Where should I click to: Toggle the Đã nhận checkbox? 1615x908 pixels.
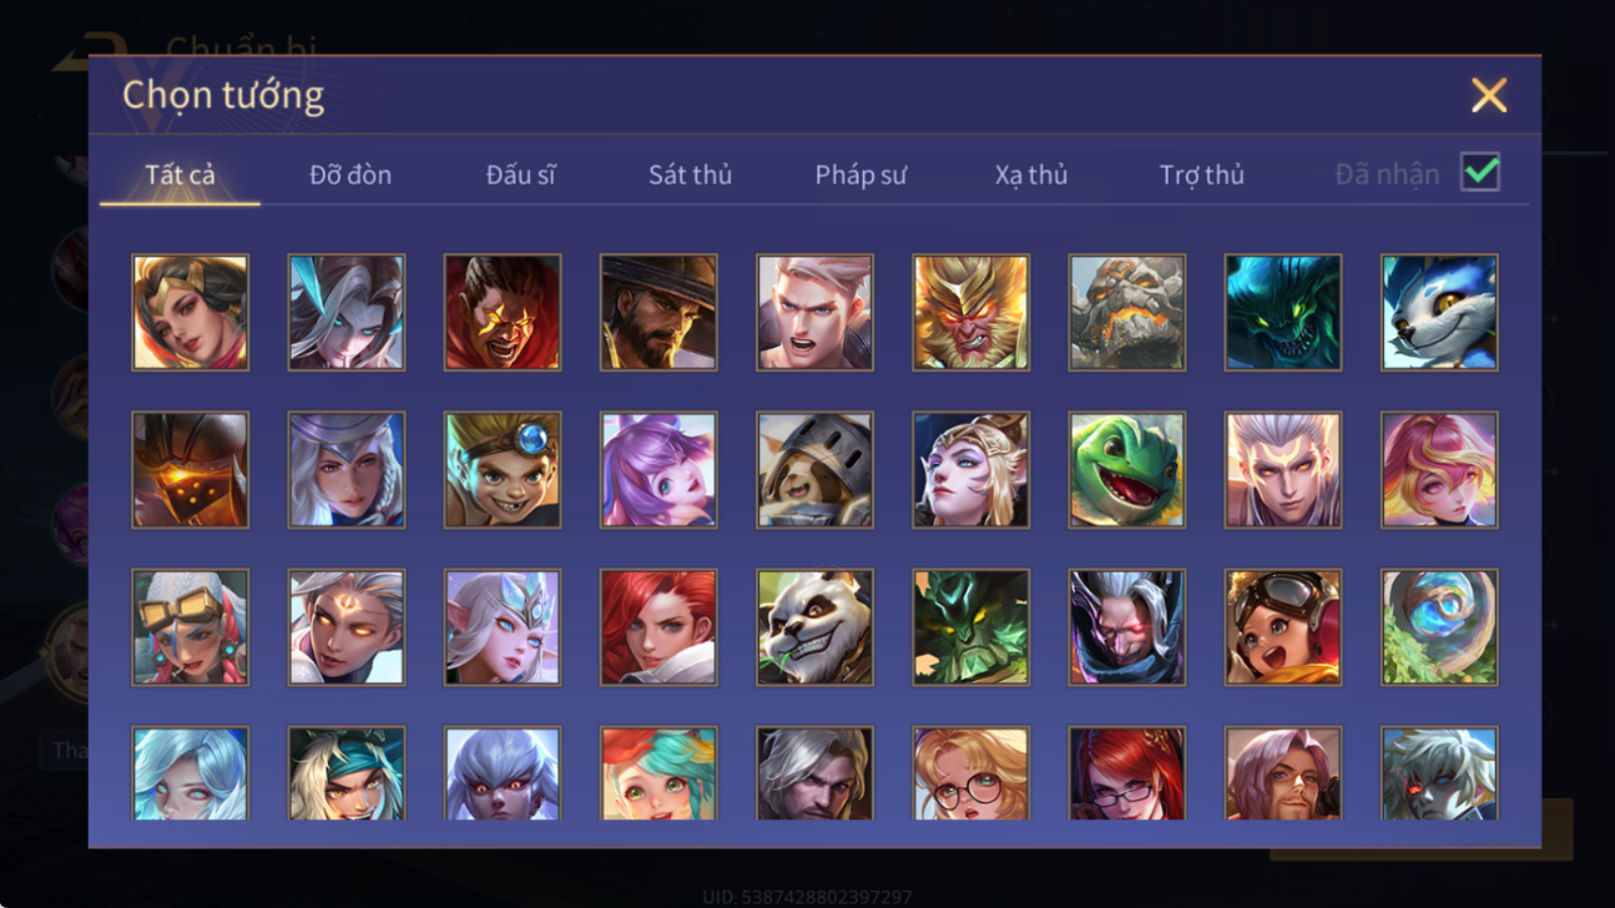[x=1480, y=172]
